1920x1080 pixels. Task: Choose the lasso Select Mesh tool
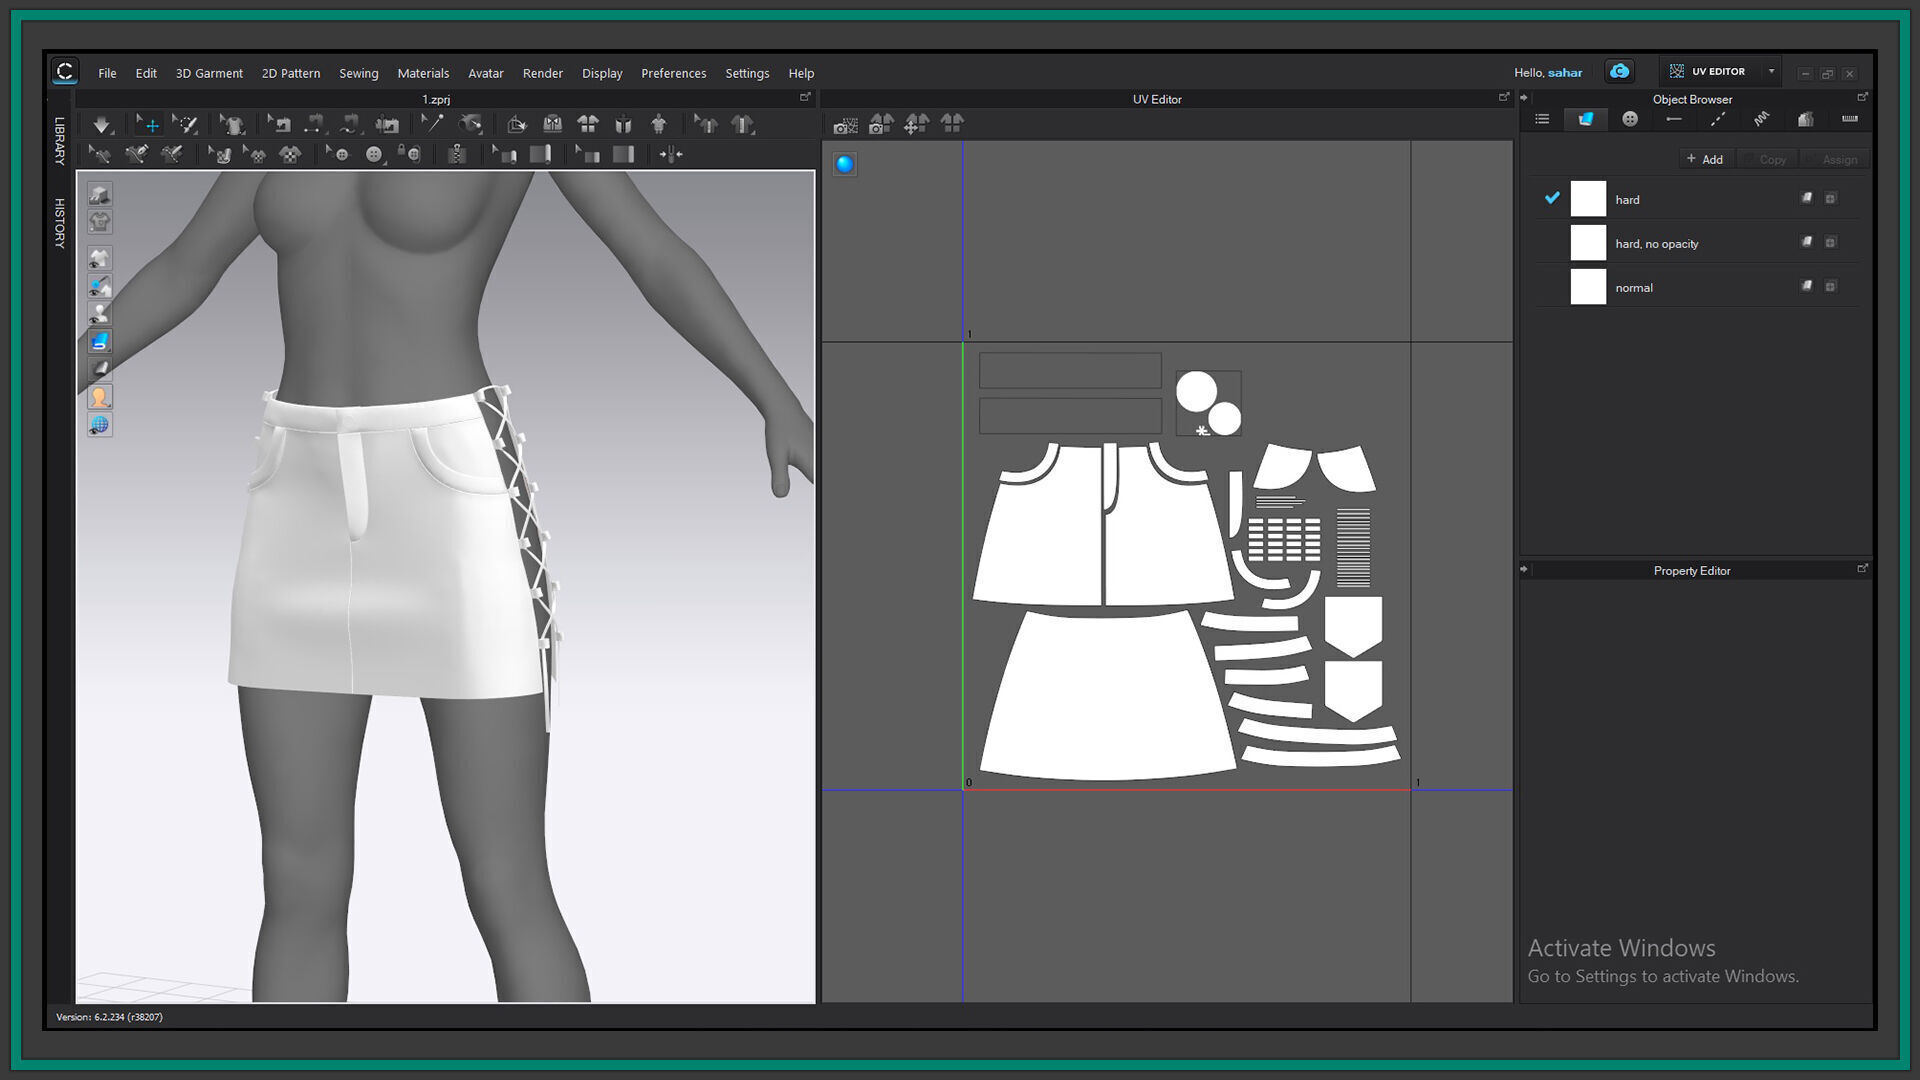point(186,125)
